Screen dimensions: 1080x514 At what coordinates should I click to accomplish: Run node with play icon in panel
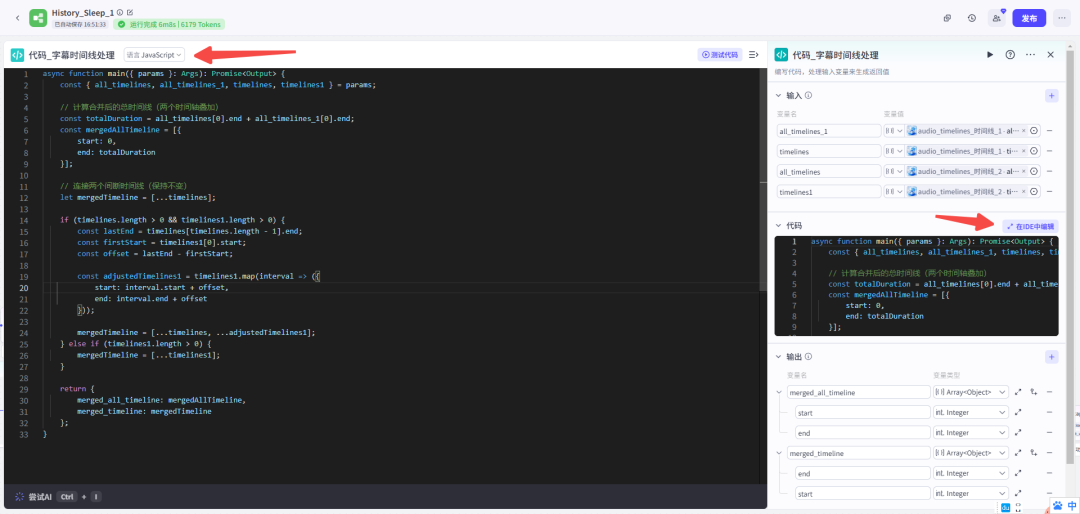coord(990,54)
